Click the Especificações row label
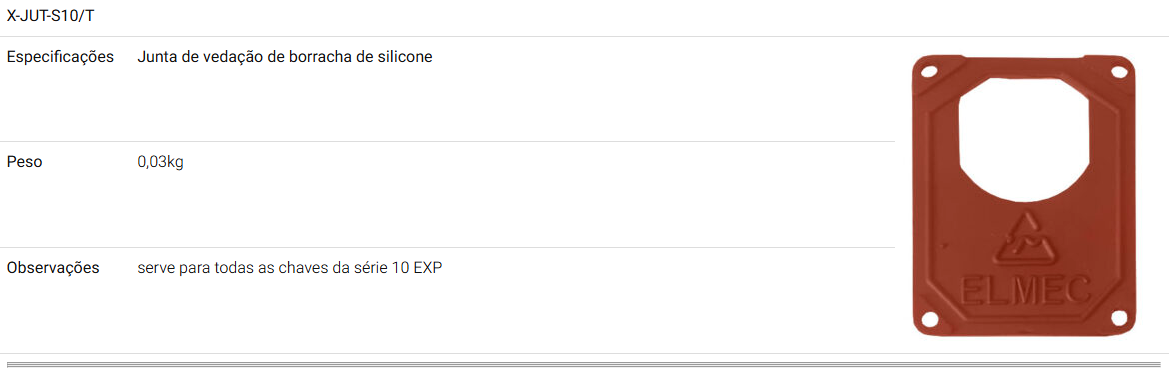1170x375 pixels. tap(60, 57)
